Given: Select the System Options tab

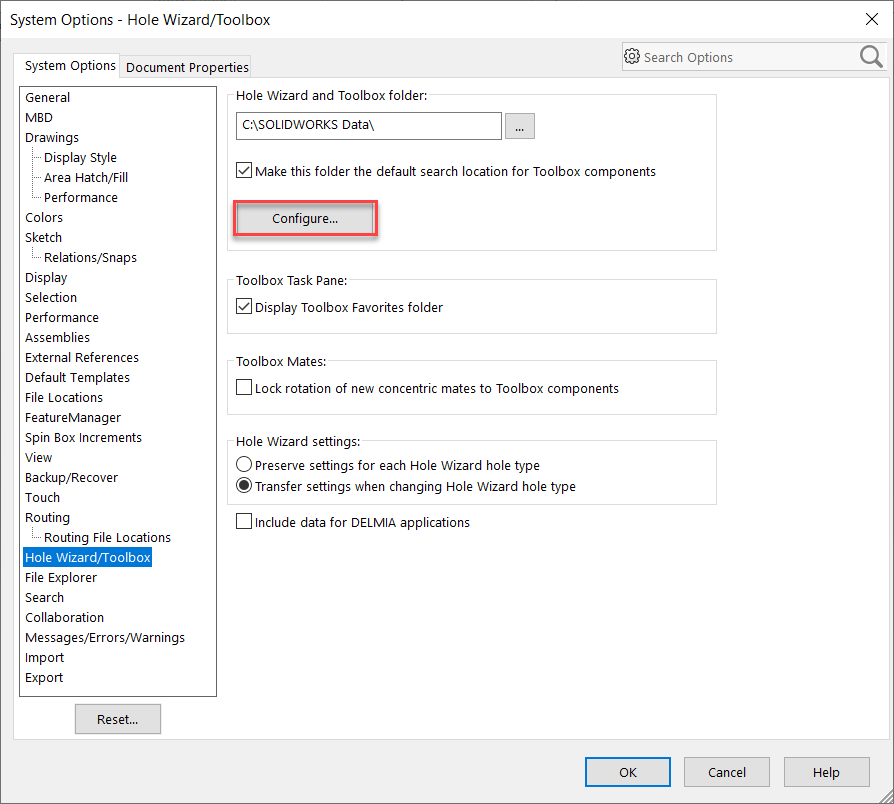Looking at the screenshot, I should 70,66.
